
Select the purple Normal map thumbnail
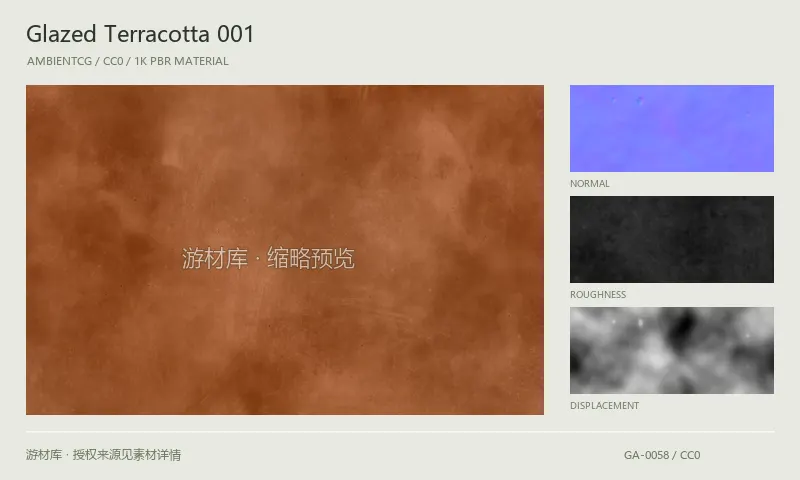[671, 129]
